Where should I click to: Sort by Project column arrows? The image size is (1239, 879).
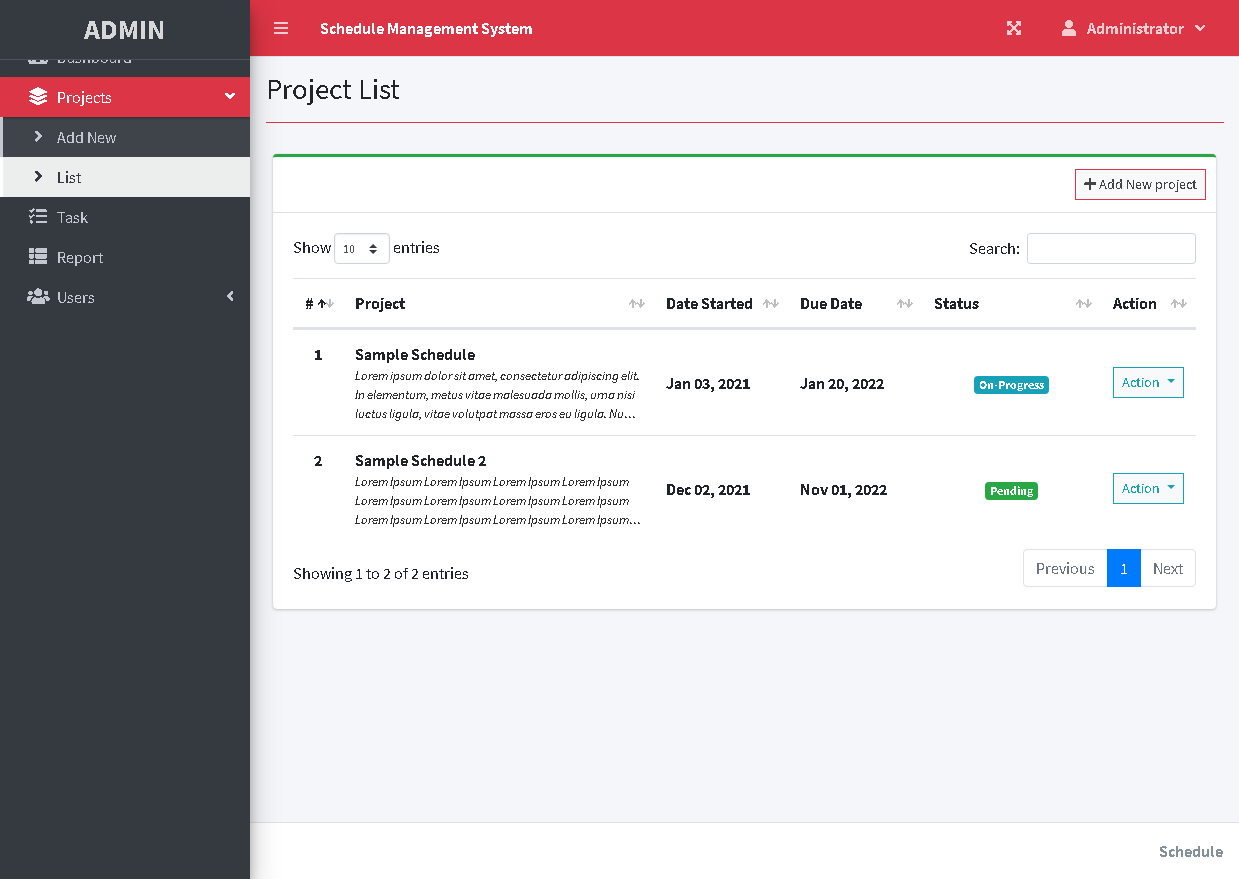point(636,304)
